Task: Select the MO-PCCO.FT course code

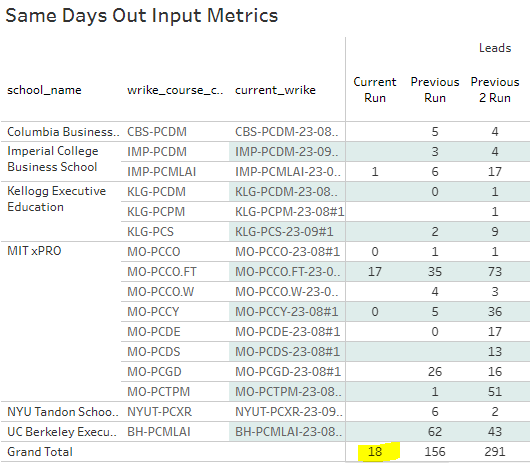Action: pyautogui.click(x=162, y=272)
